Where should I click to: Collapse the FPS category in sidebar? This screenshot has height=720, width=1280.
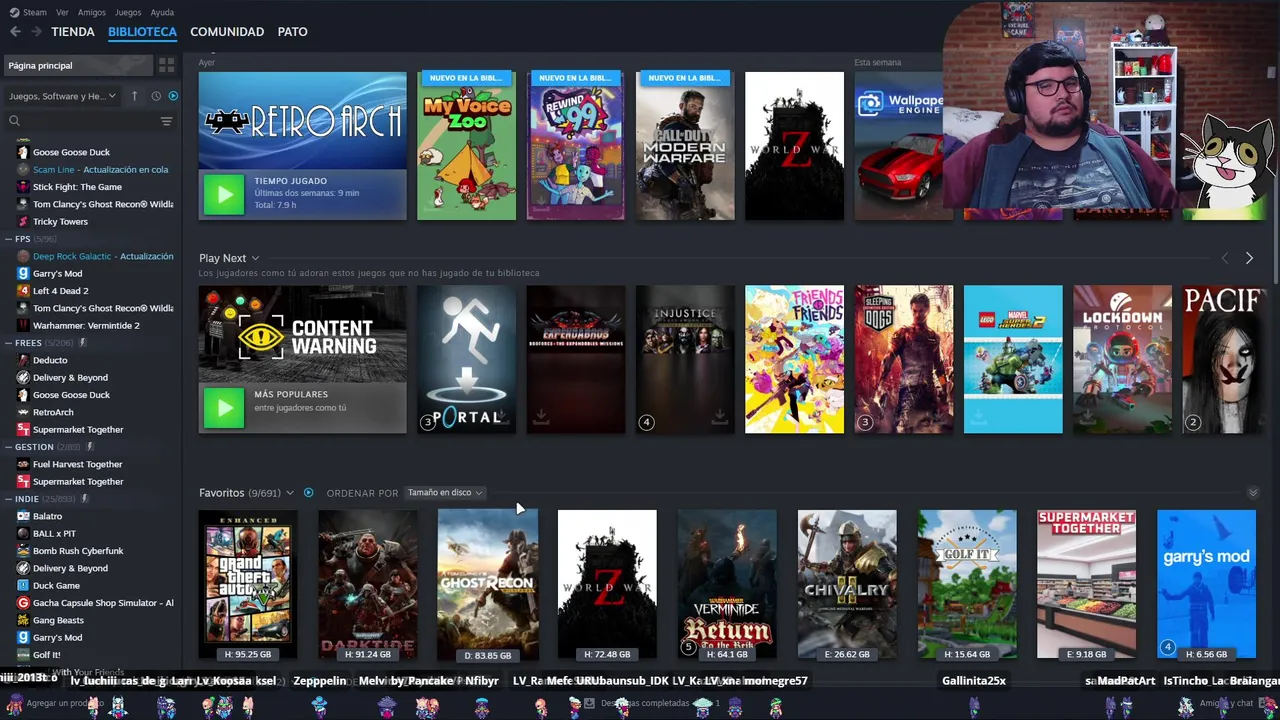pos(8,239)
